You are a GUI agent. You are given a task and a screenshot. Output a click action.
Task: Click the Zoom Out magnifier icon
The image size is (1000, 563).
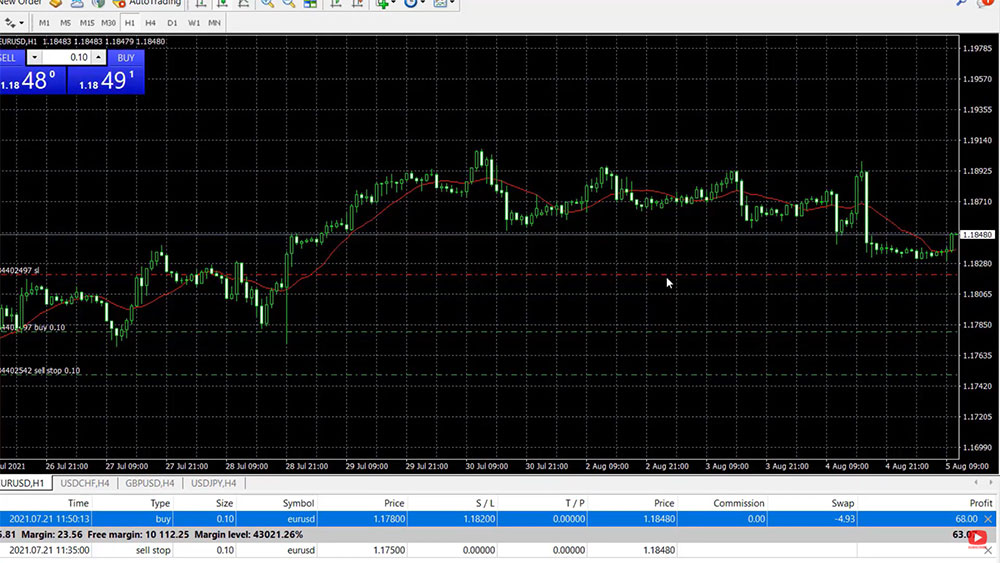289,3
